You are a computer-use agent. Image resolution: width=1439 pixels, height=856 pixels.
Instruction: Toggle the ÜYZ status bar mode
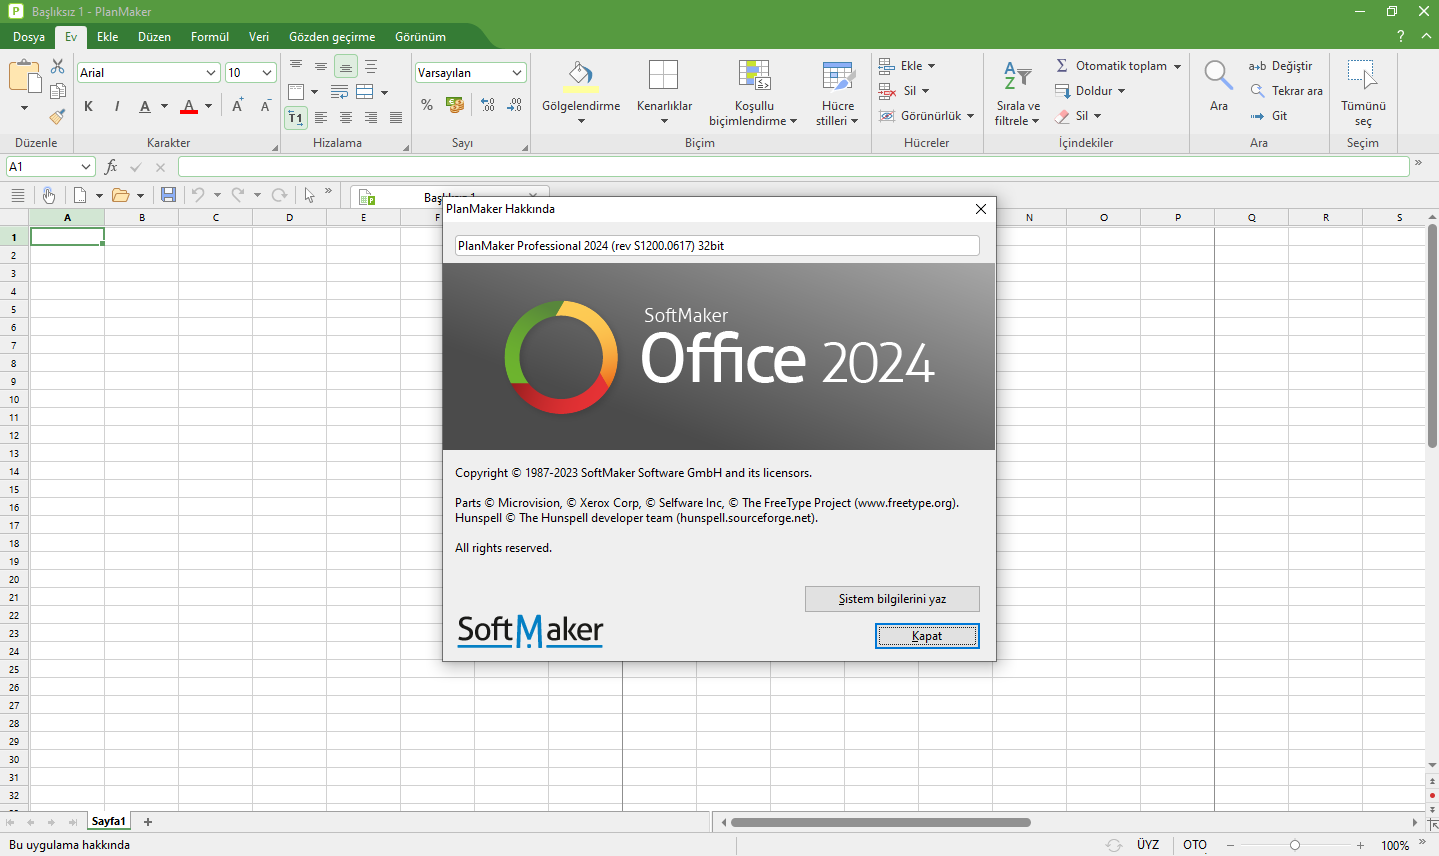coord(1148,845)
